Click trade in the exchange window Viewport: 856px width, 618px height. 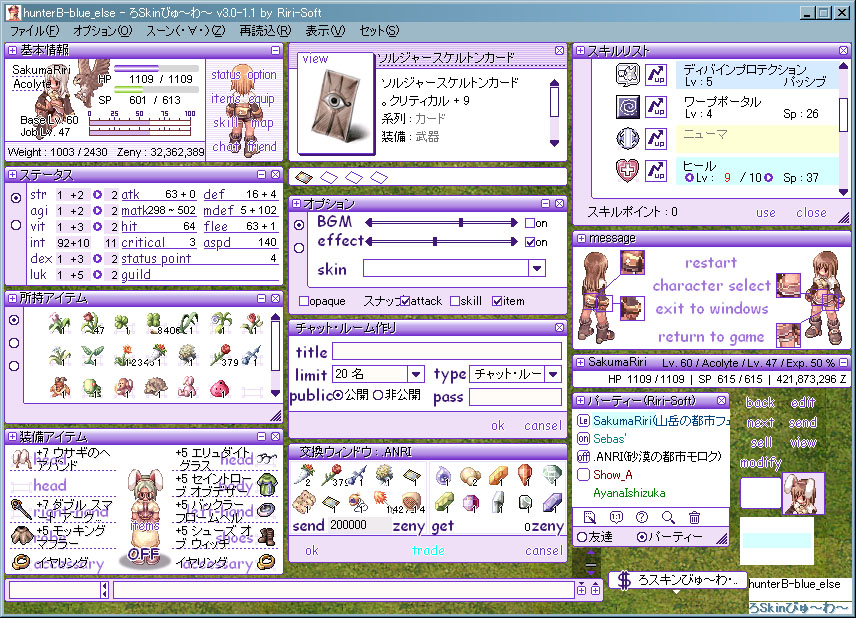[x=428, y=550]
